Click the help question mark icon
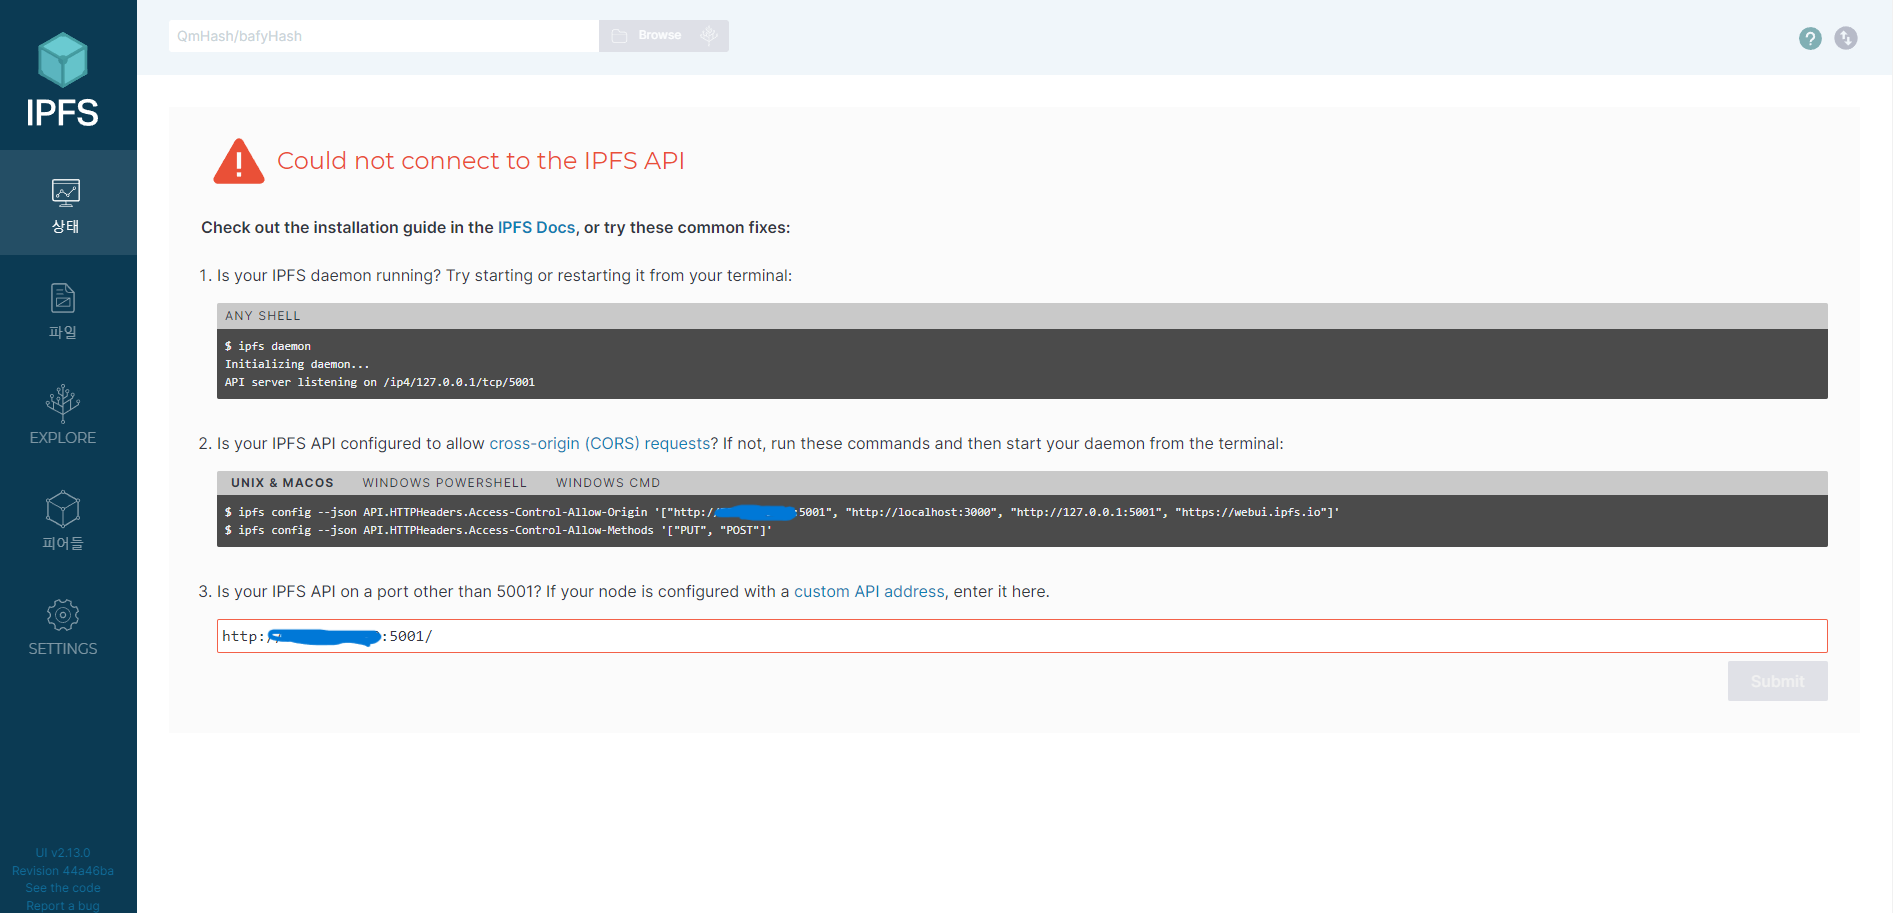The height and width of the screenshot is (913, 1893). (x=1810, y=38)
